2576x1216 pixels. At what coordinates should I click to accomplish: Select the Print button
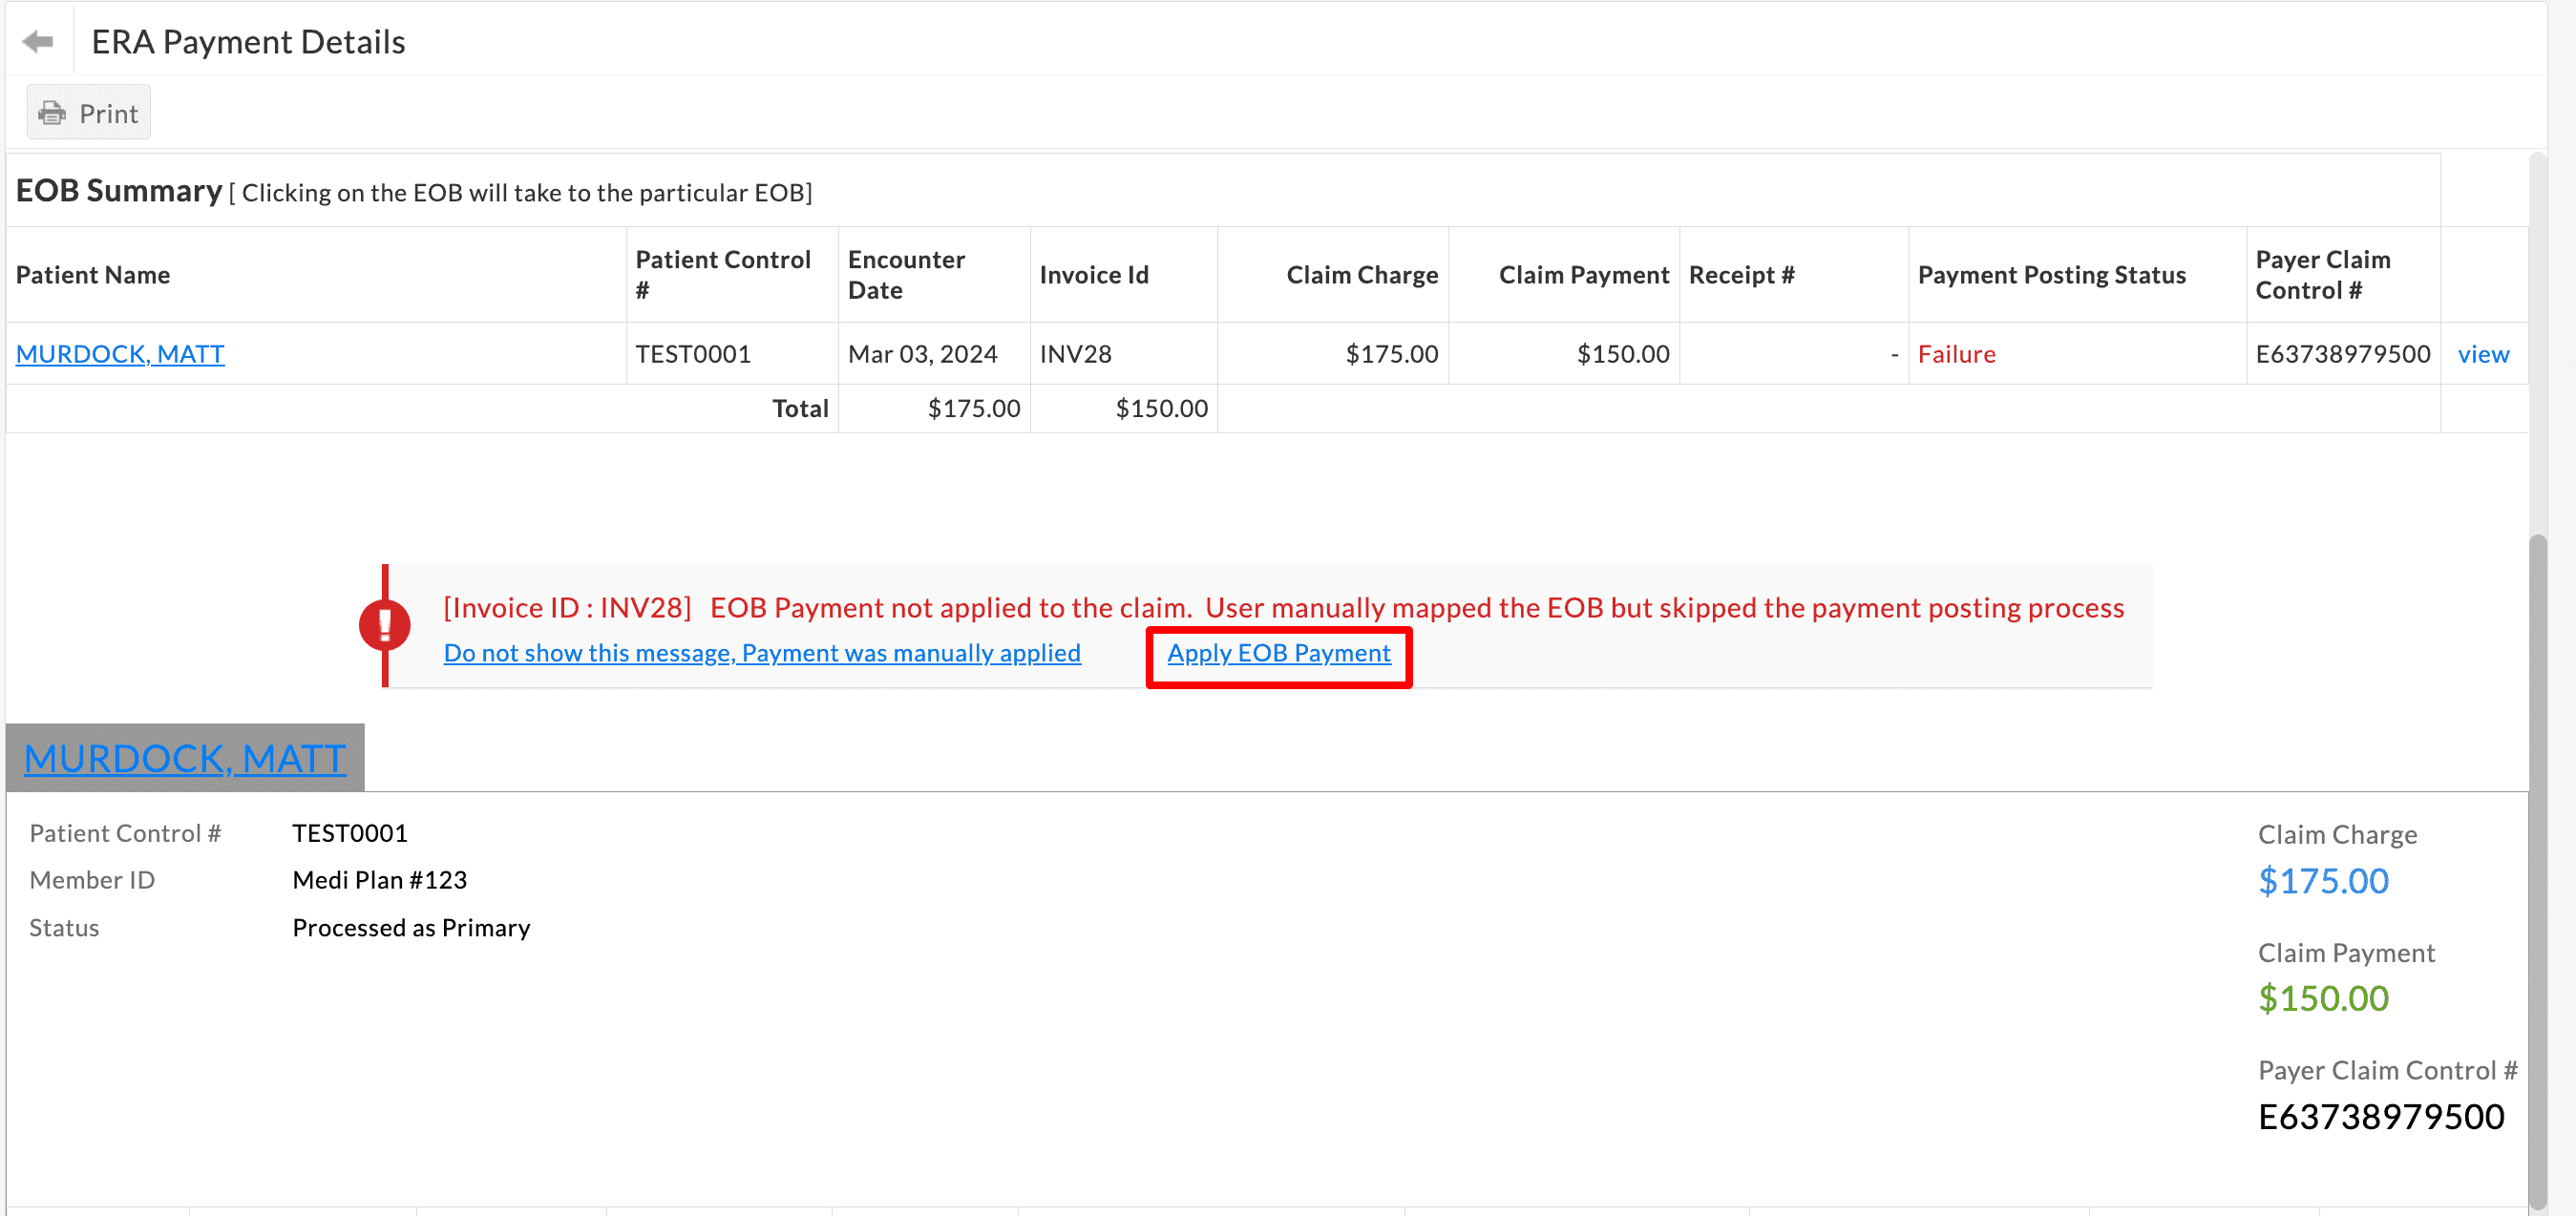[88, 112]
